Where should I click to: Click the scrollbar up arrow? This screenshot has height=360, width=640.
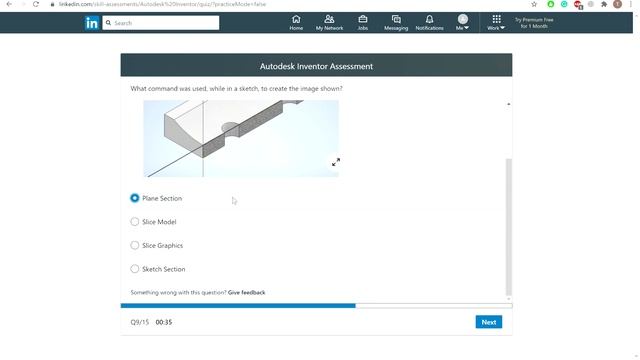point(509,104)
